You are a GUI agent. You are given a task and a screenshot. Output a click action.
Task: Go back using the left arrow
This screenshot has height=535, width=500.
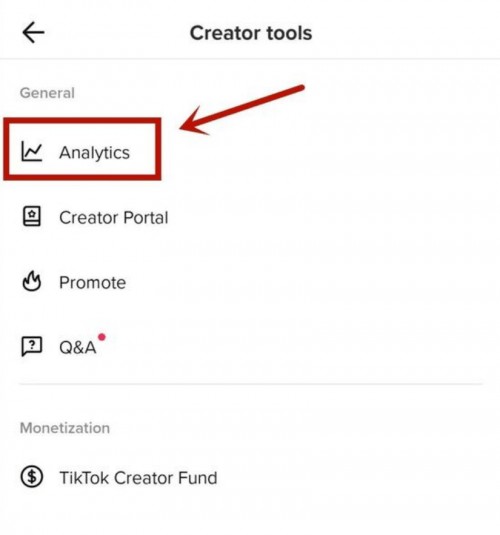point(33,32)
